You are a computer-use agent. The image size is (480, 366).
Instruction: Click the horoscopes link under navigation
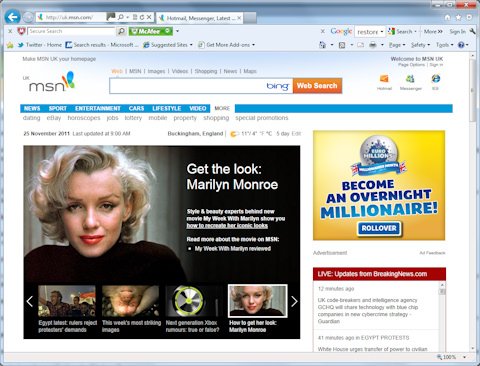click(84, 118)
